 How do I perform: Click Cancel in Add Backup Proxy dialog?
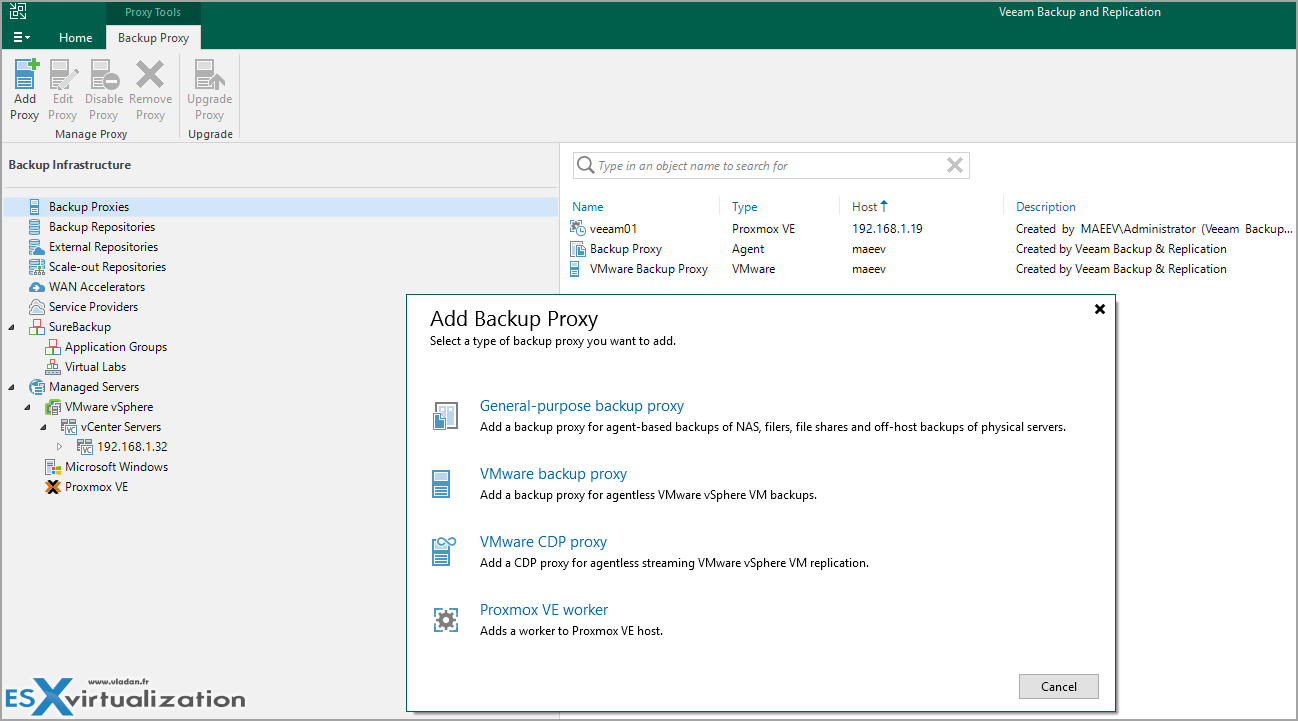[x=1059, y=687]
